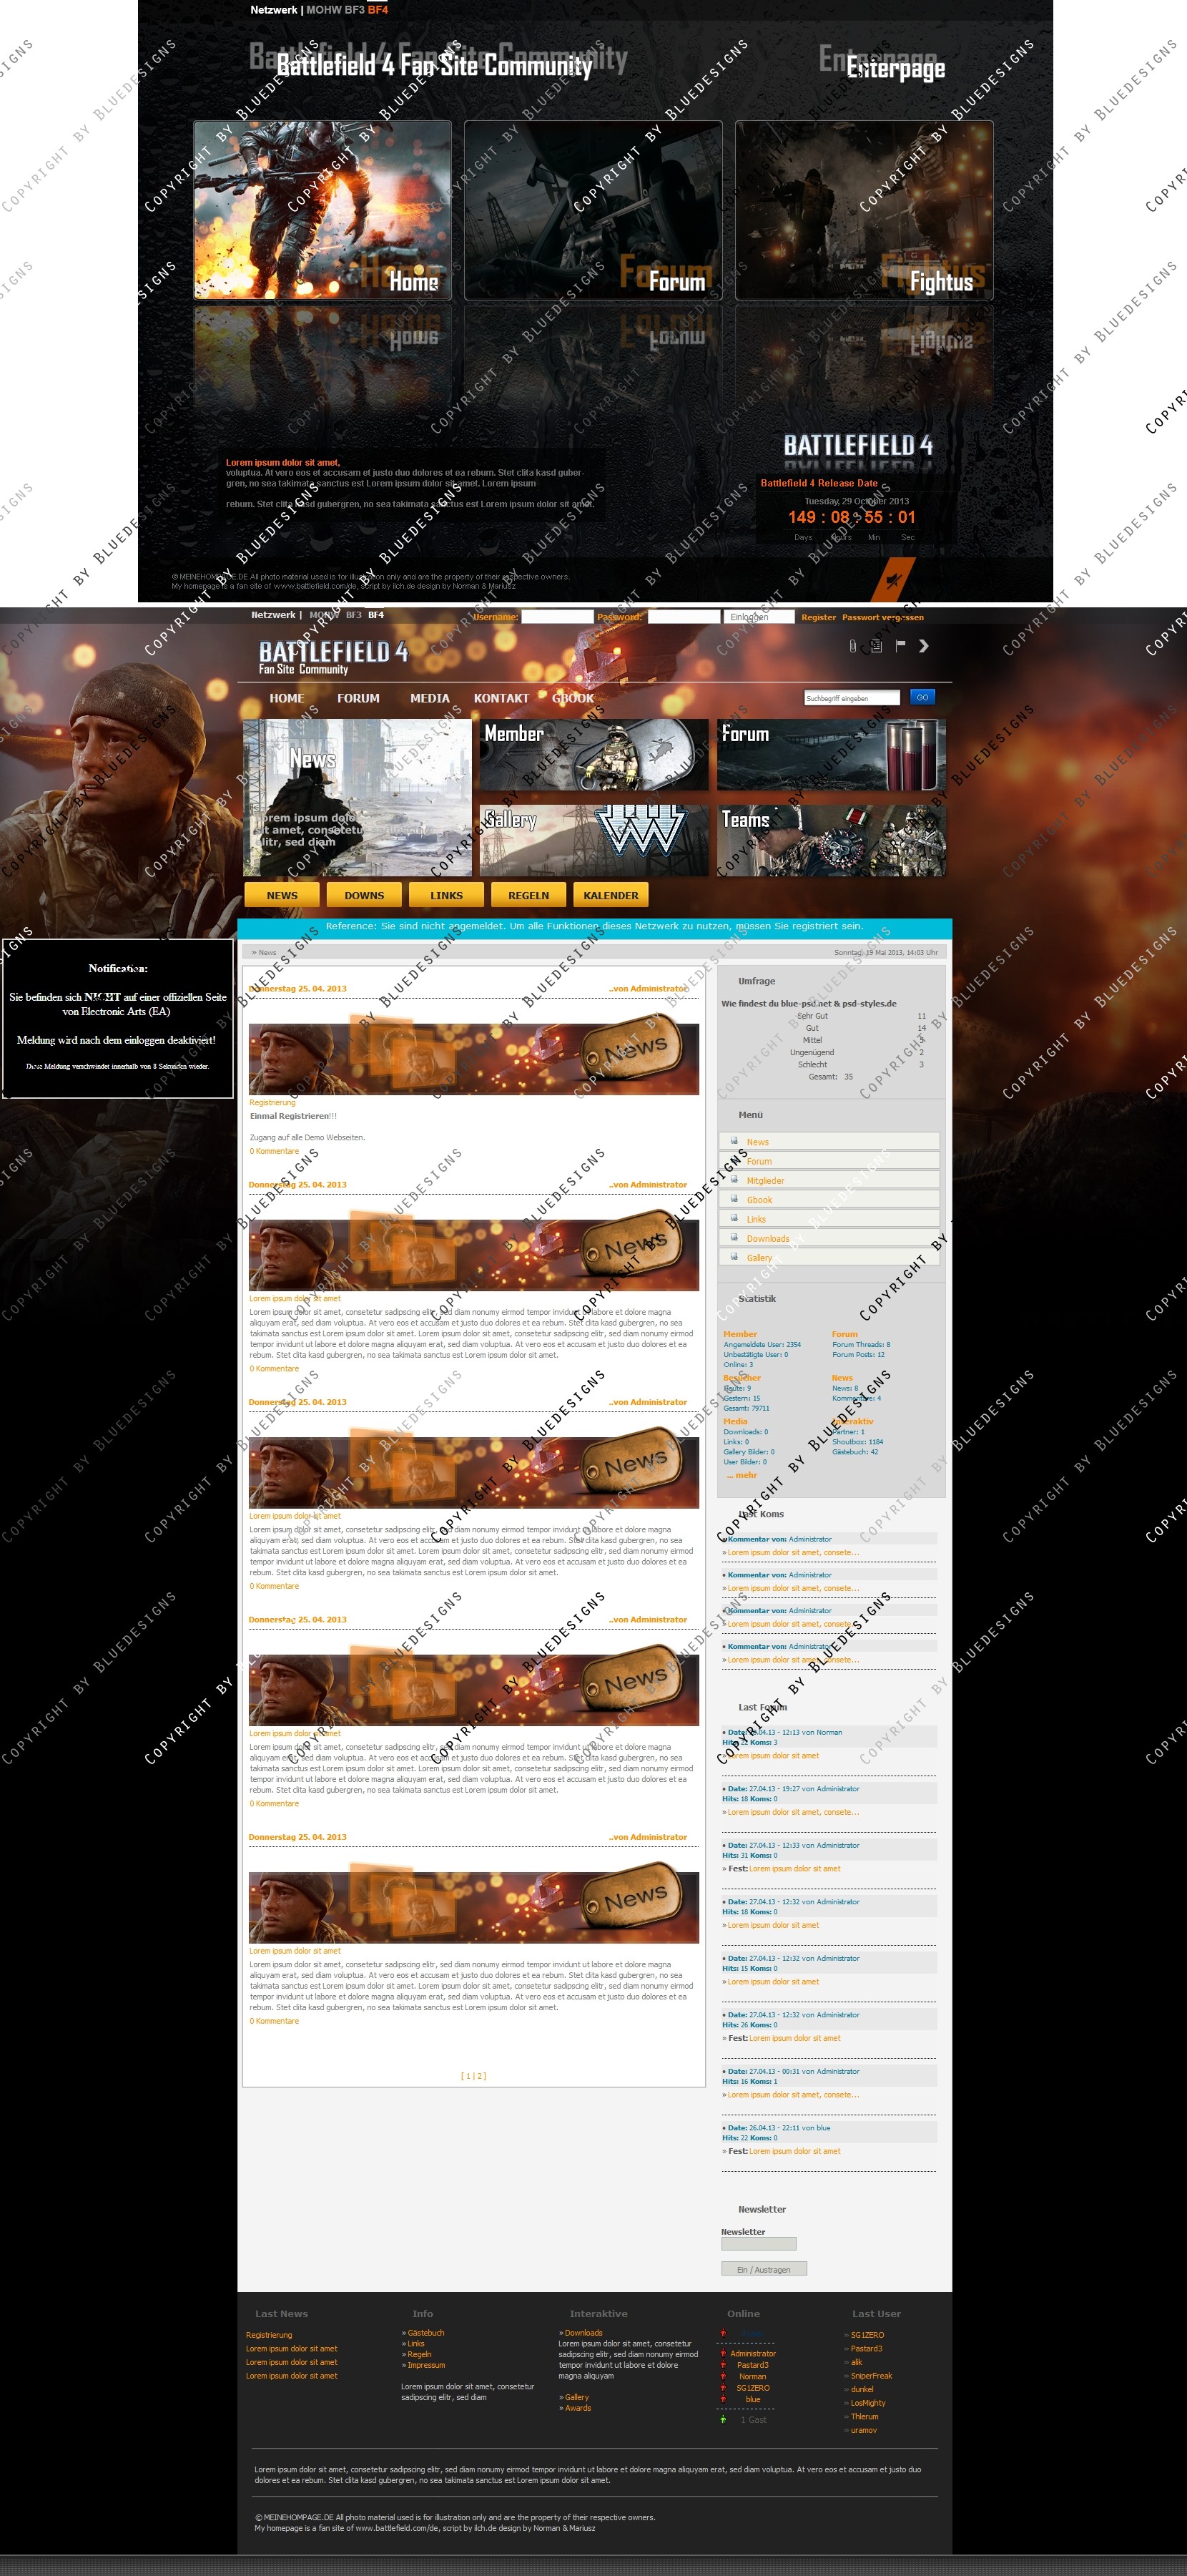Select MEDIA in the main navigation
The image size is (1187, 2576).
430,698
